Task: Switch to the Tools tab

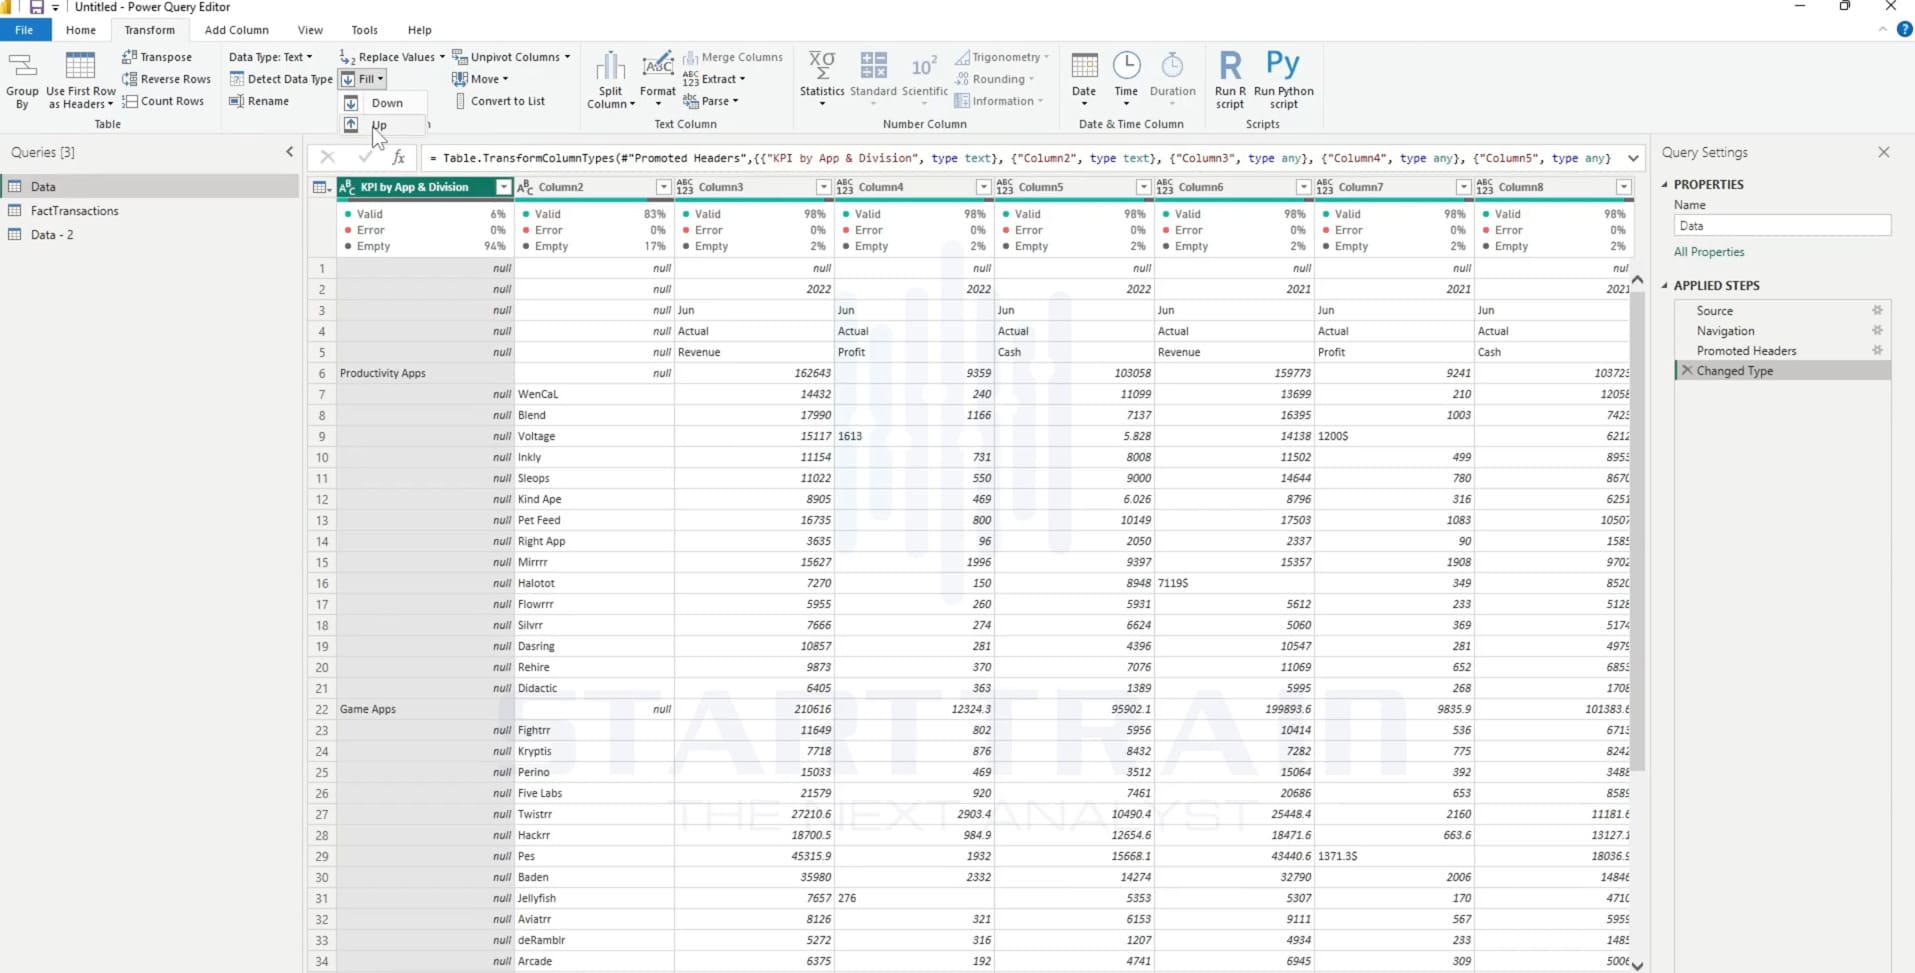Action: pos(364,30)
